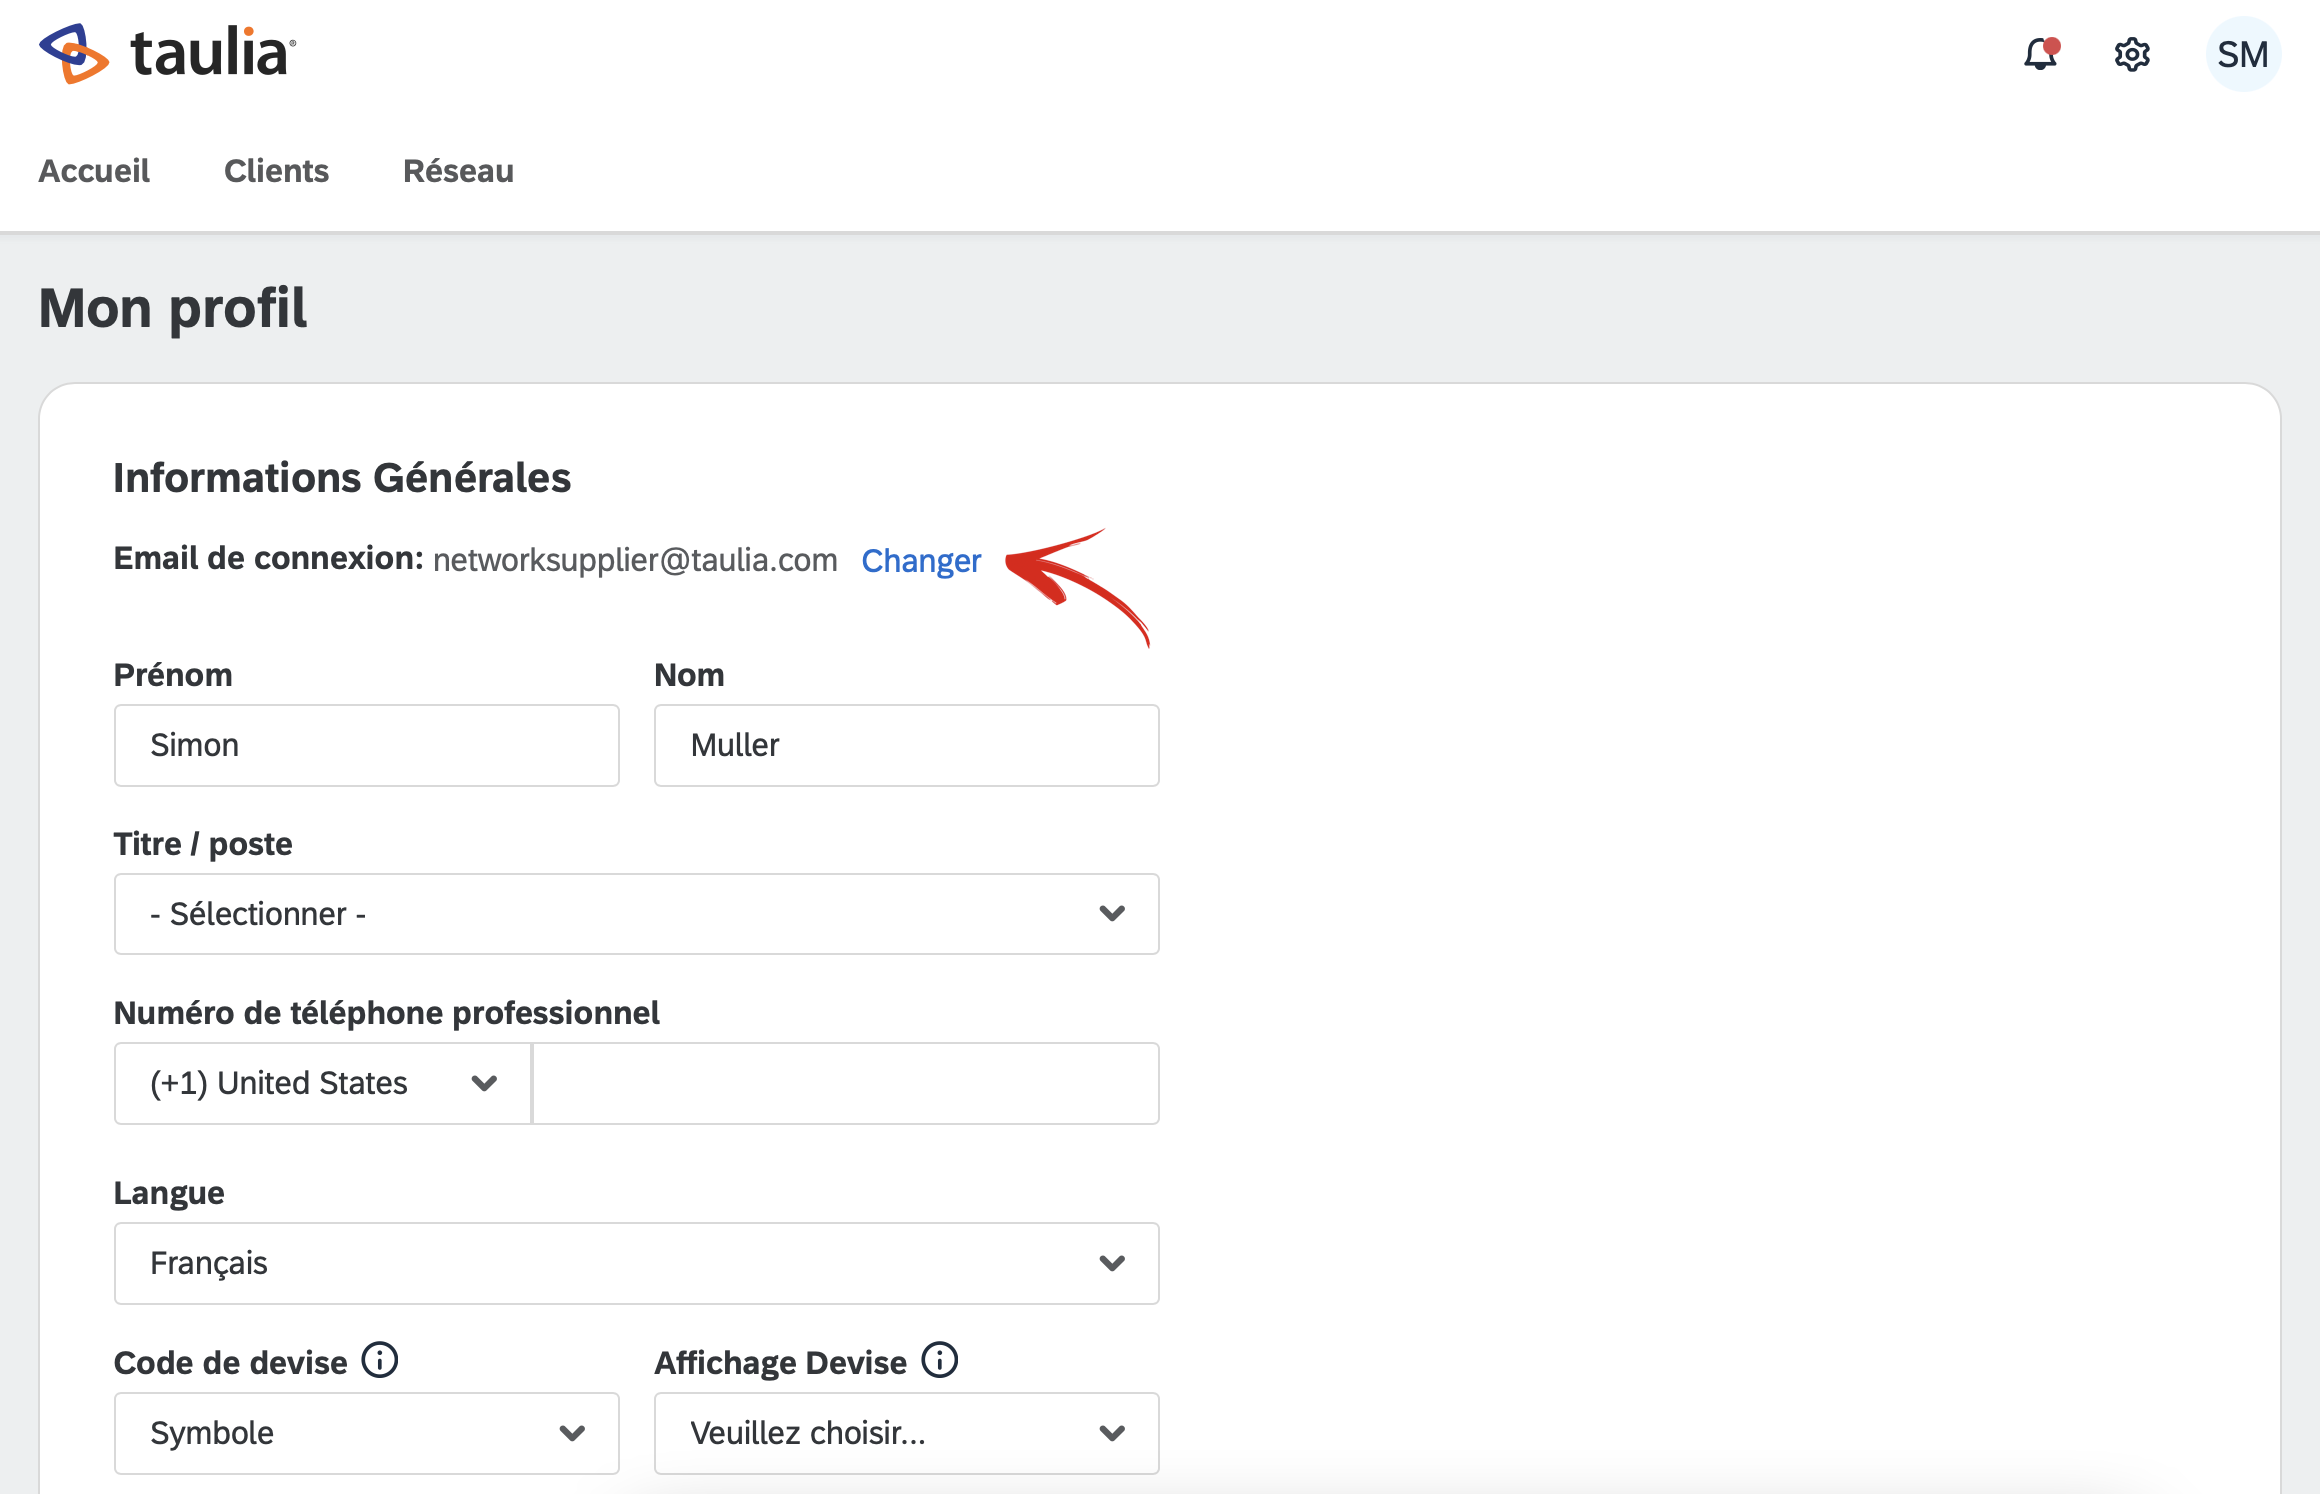Click the Prénom field containing Simon
The height and width of the screenshot is (1494, 2320).
367,745
